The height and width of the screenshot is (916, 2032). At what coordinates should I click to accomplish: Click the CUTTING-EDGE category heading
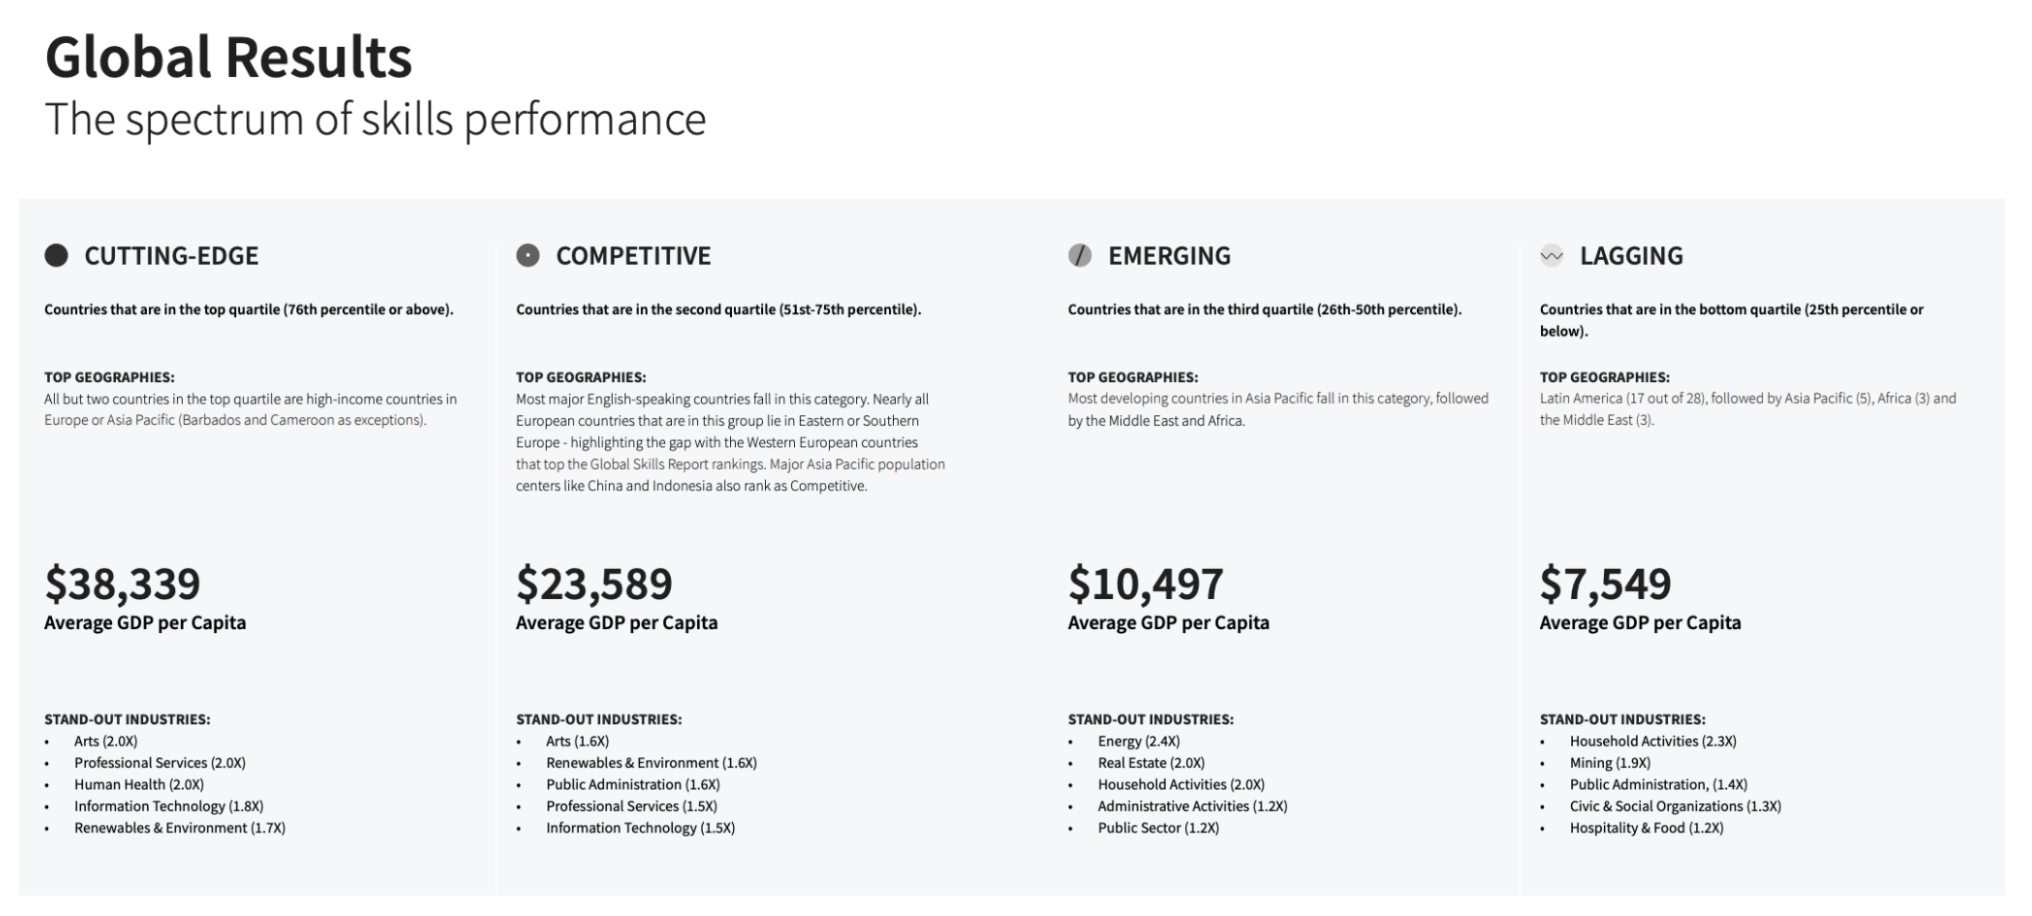(171, 256)
